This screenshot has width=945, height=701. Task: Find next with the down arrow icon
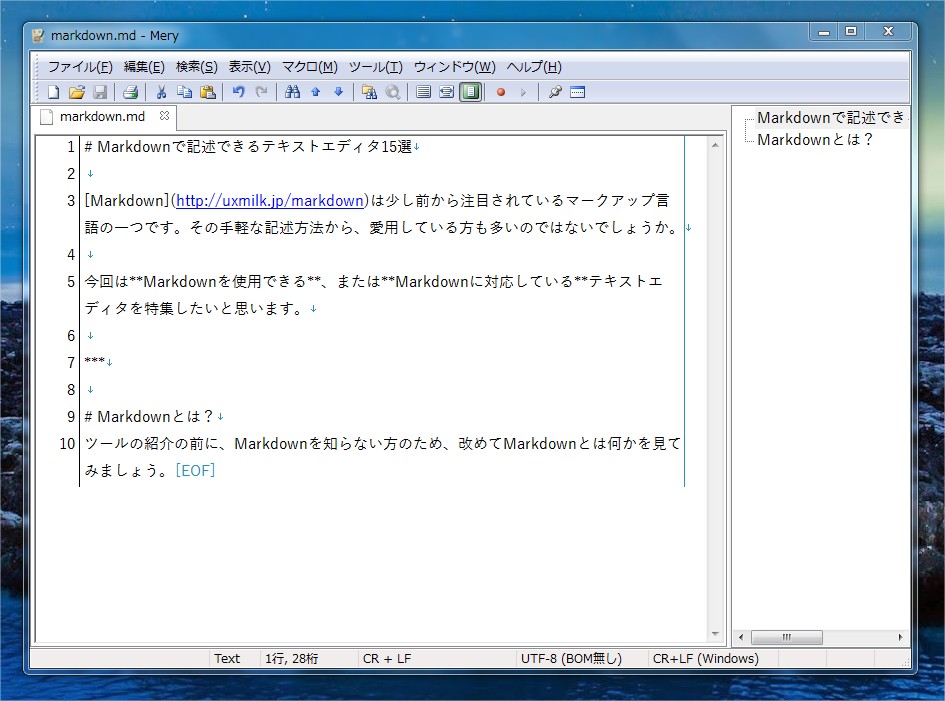pos(338,92)
